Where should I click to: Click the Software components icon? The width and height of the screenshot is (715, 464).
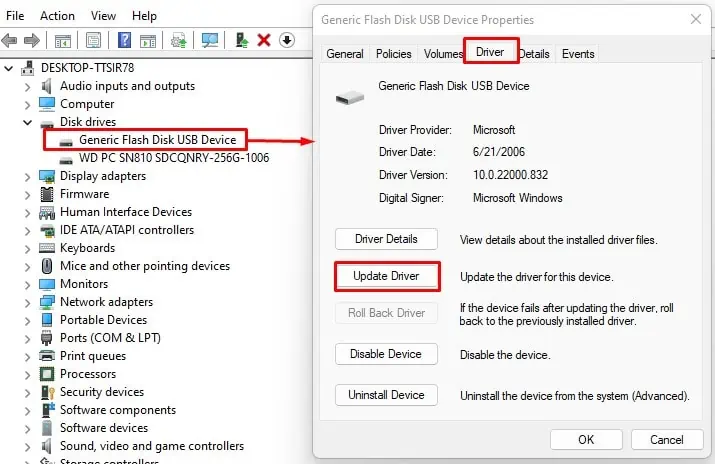coord(47,410)
